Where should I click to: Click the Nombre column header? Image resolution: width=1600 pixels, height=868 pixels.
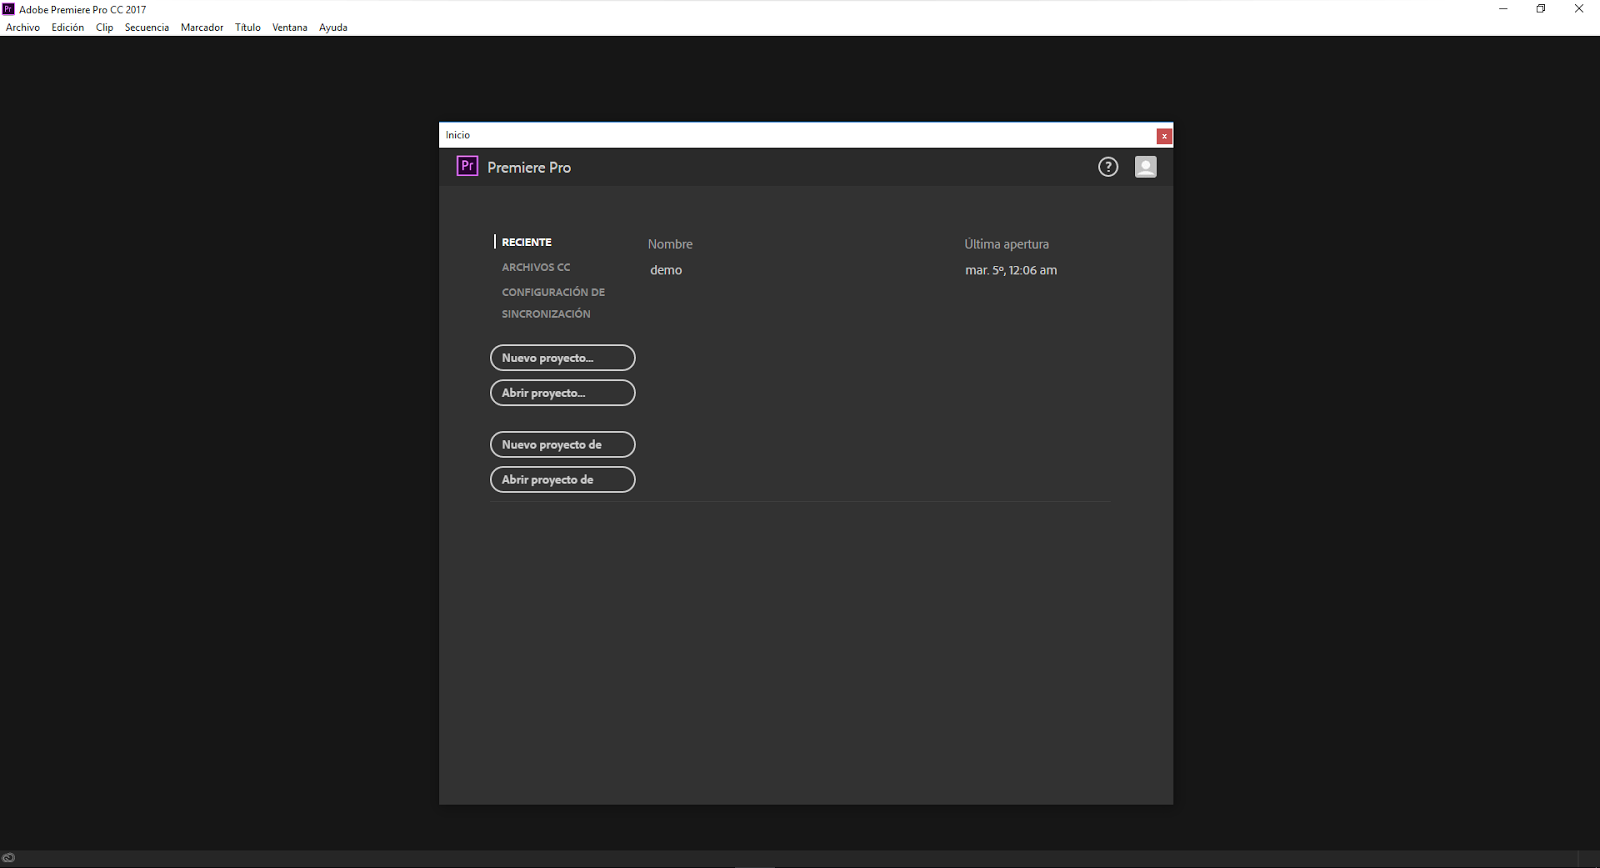coord(670,244)
